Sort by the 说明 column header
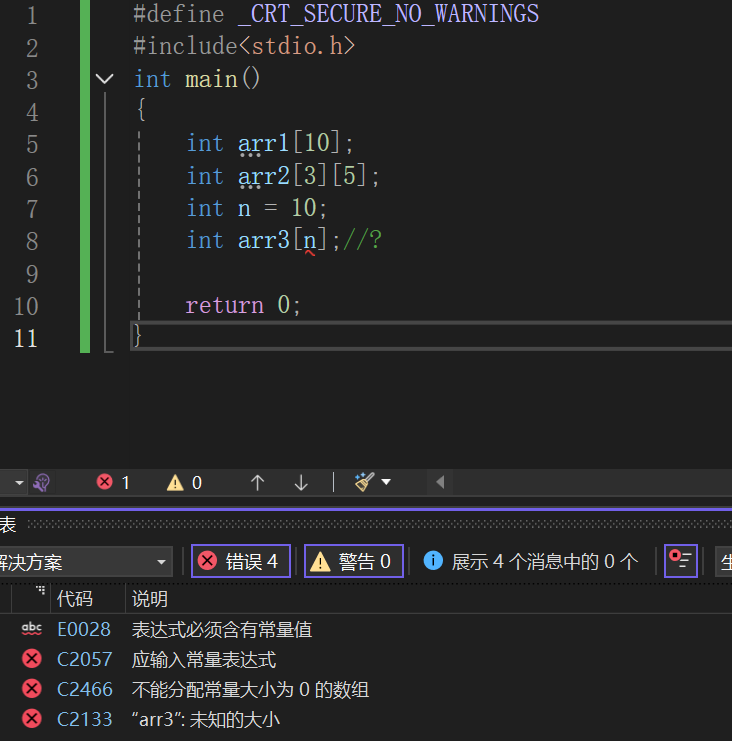732x741 pixels. (150, 599)
